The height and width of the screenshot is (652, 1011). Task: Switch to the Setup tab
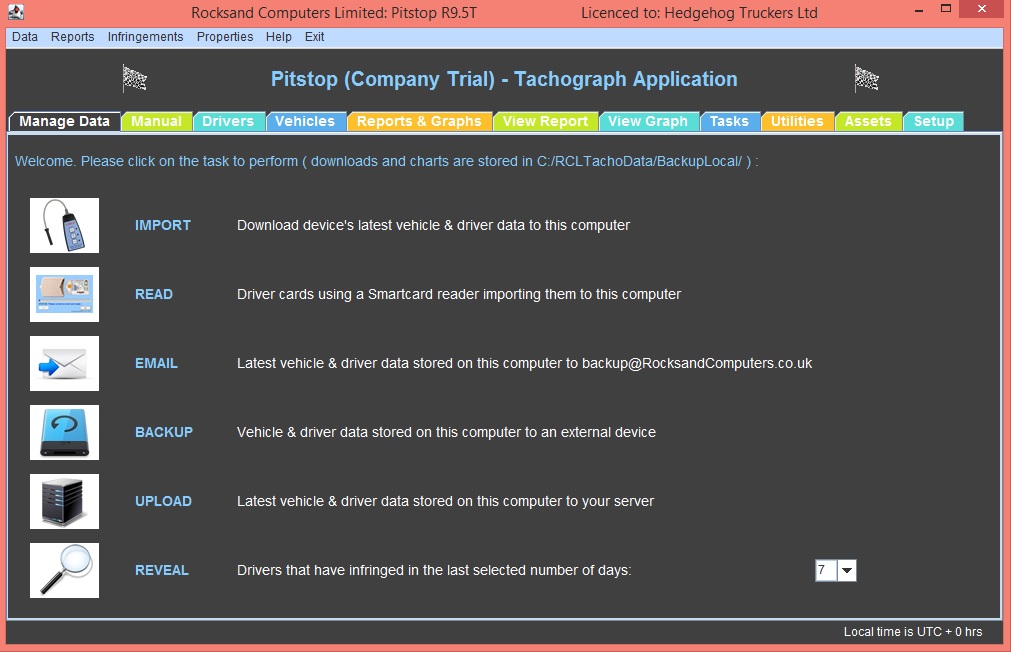click(934, 121)
